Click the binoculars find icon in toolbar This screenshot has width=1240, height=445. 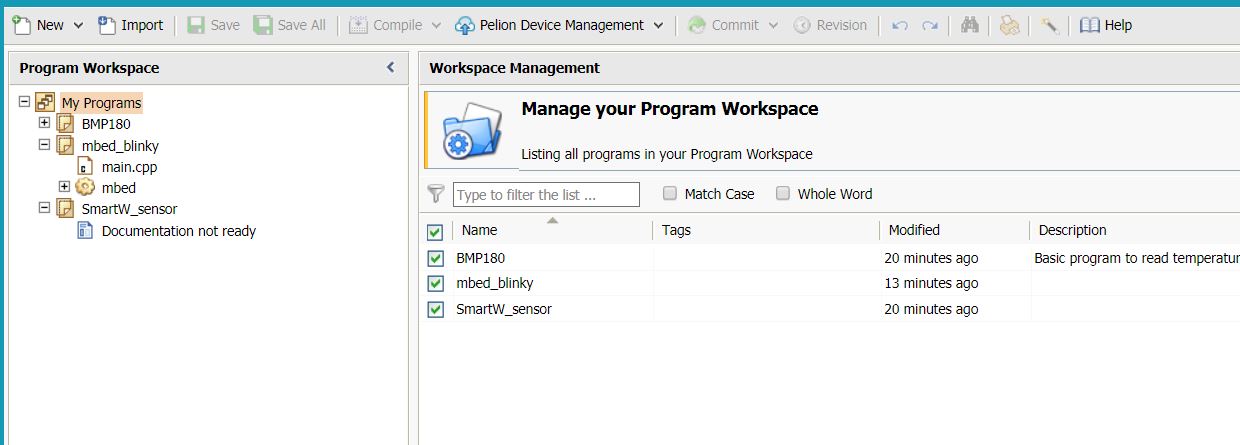pyautogui.click(x=969, y=25)
